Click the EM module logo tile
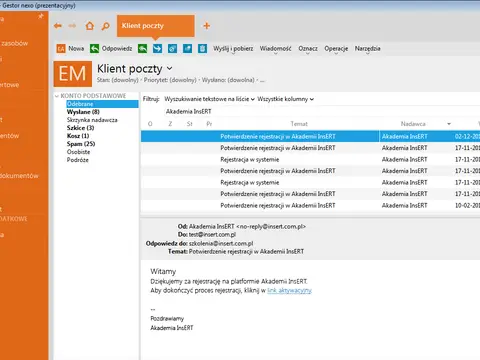The height and width of the screenshot is (360, 480). [73, 74]
